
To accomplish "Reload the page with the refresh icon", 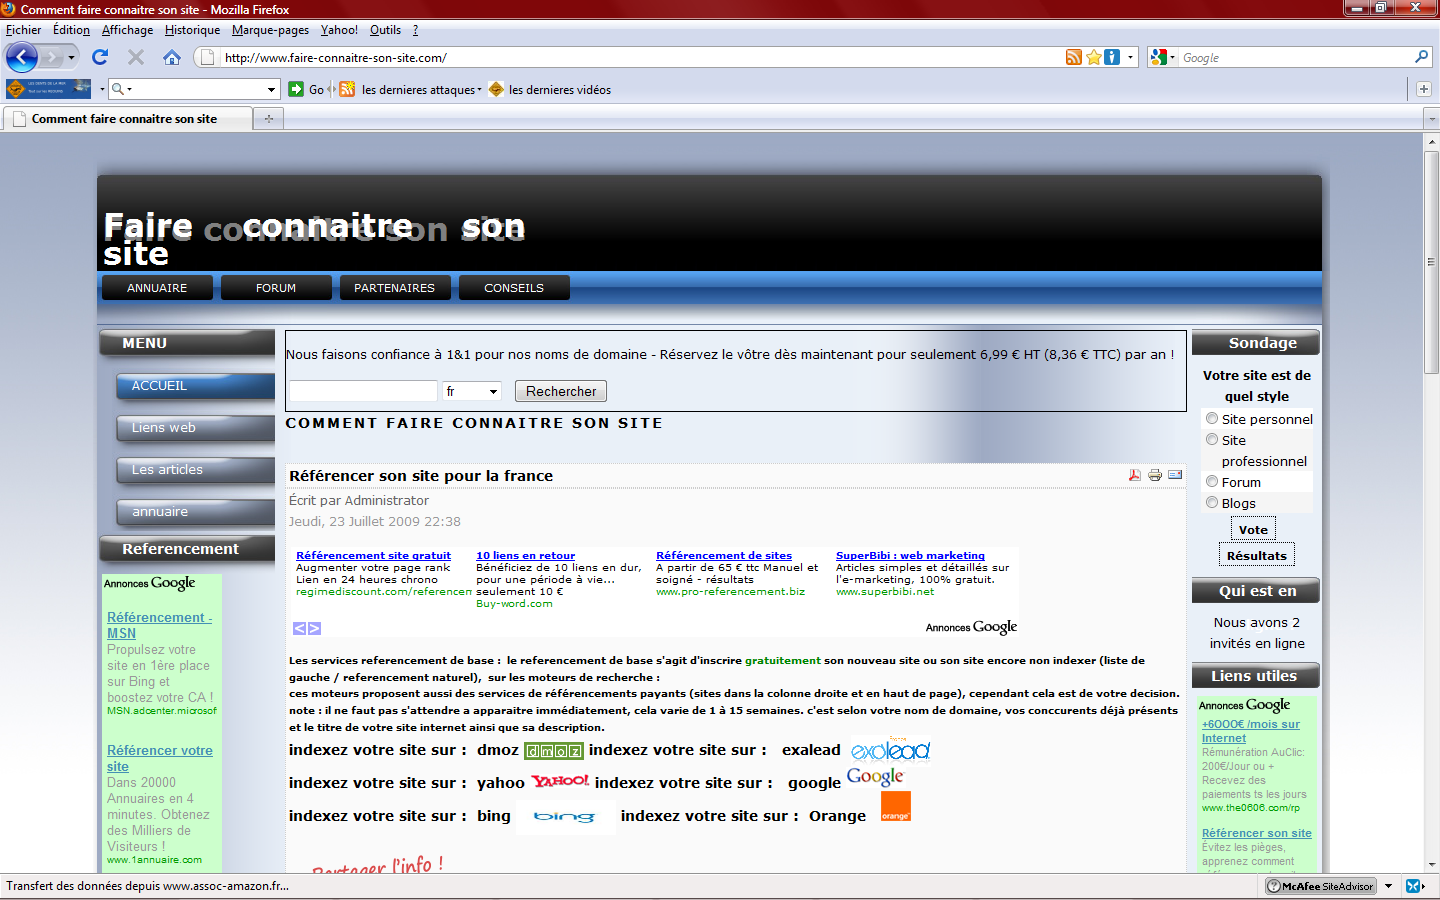I will point(100,57).
